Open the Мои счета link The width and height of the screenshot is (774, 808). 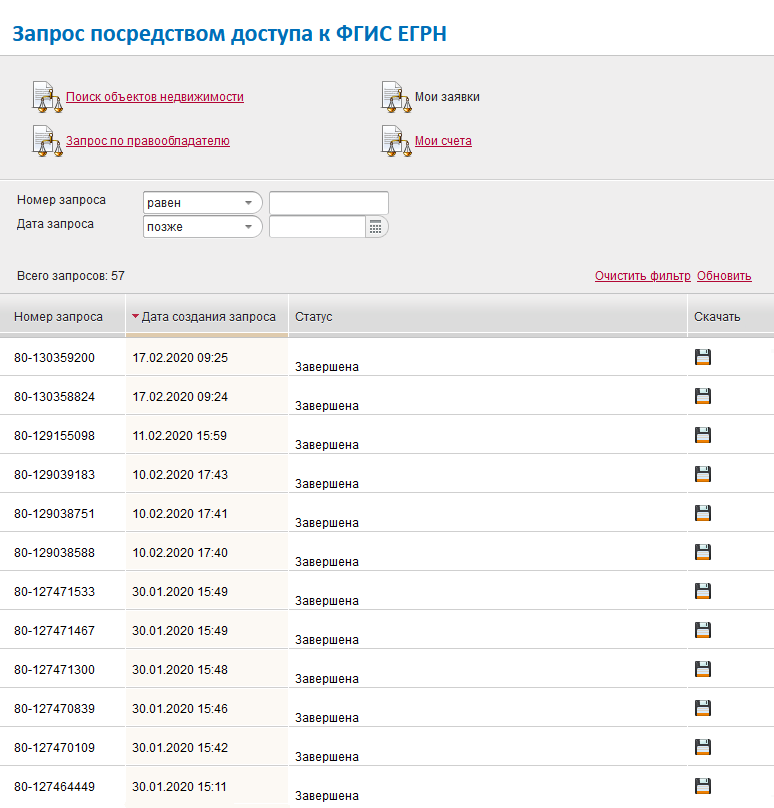443,141
